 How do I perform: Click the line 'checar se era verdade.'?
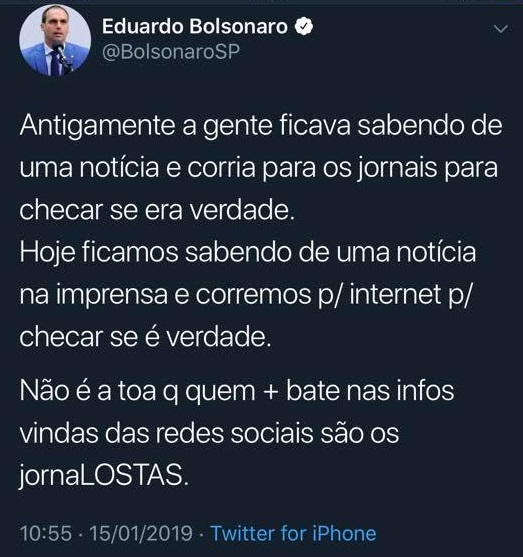point(157,210)
